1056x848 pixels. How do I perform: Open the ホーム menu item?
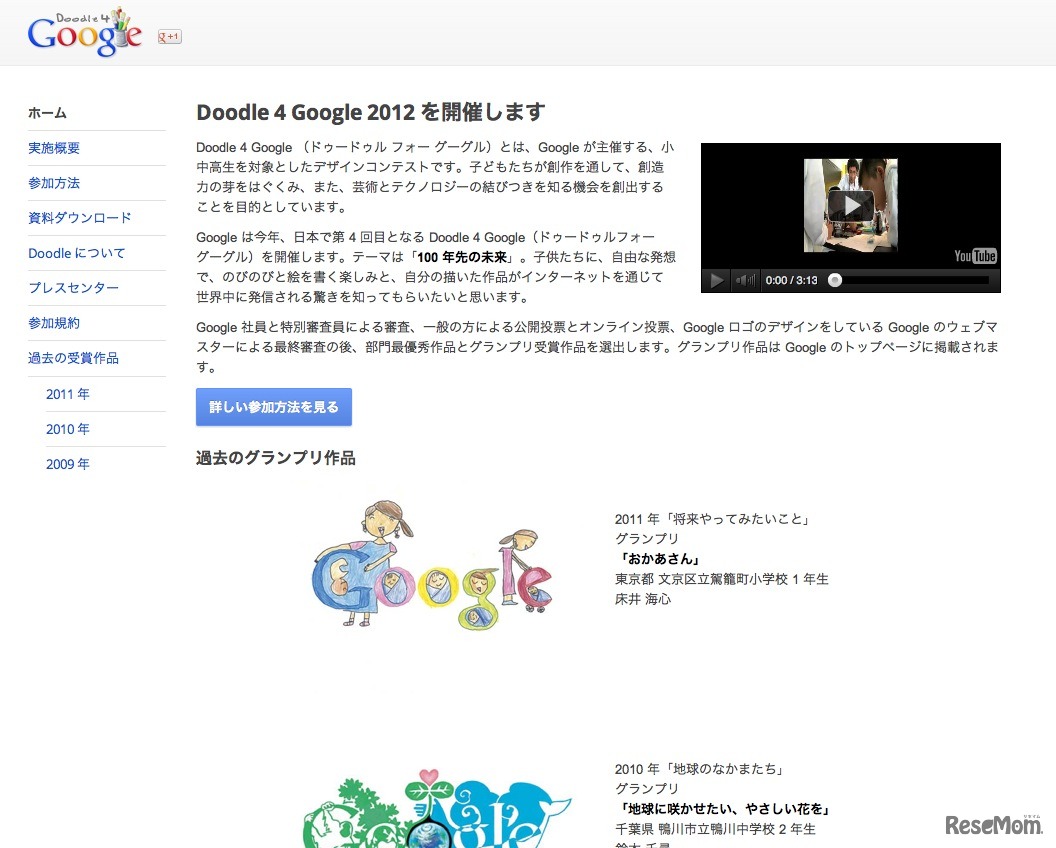47,113
